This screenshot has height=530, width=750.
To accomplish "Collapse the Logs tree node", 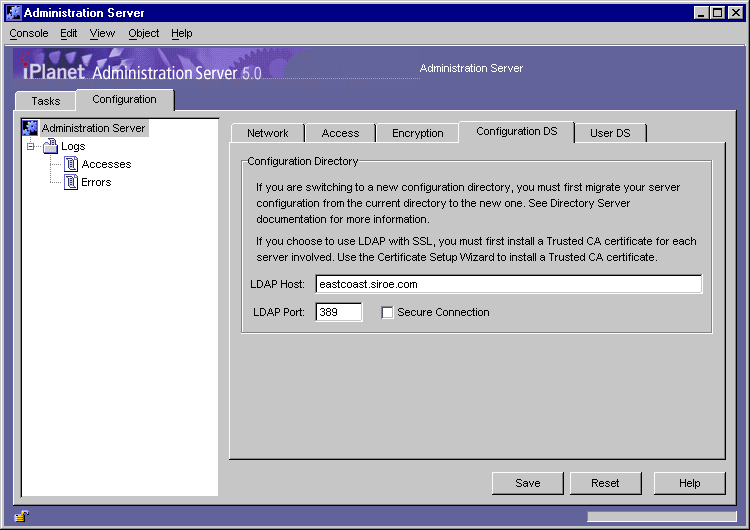I will 31,146.
